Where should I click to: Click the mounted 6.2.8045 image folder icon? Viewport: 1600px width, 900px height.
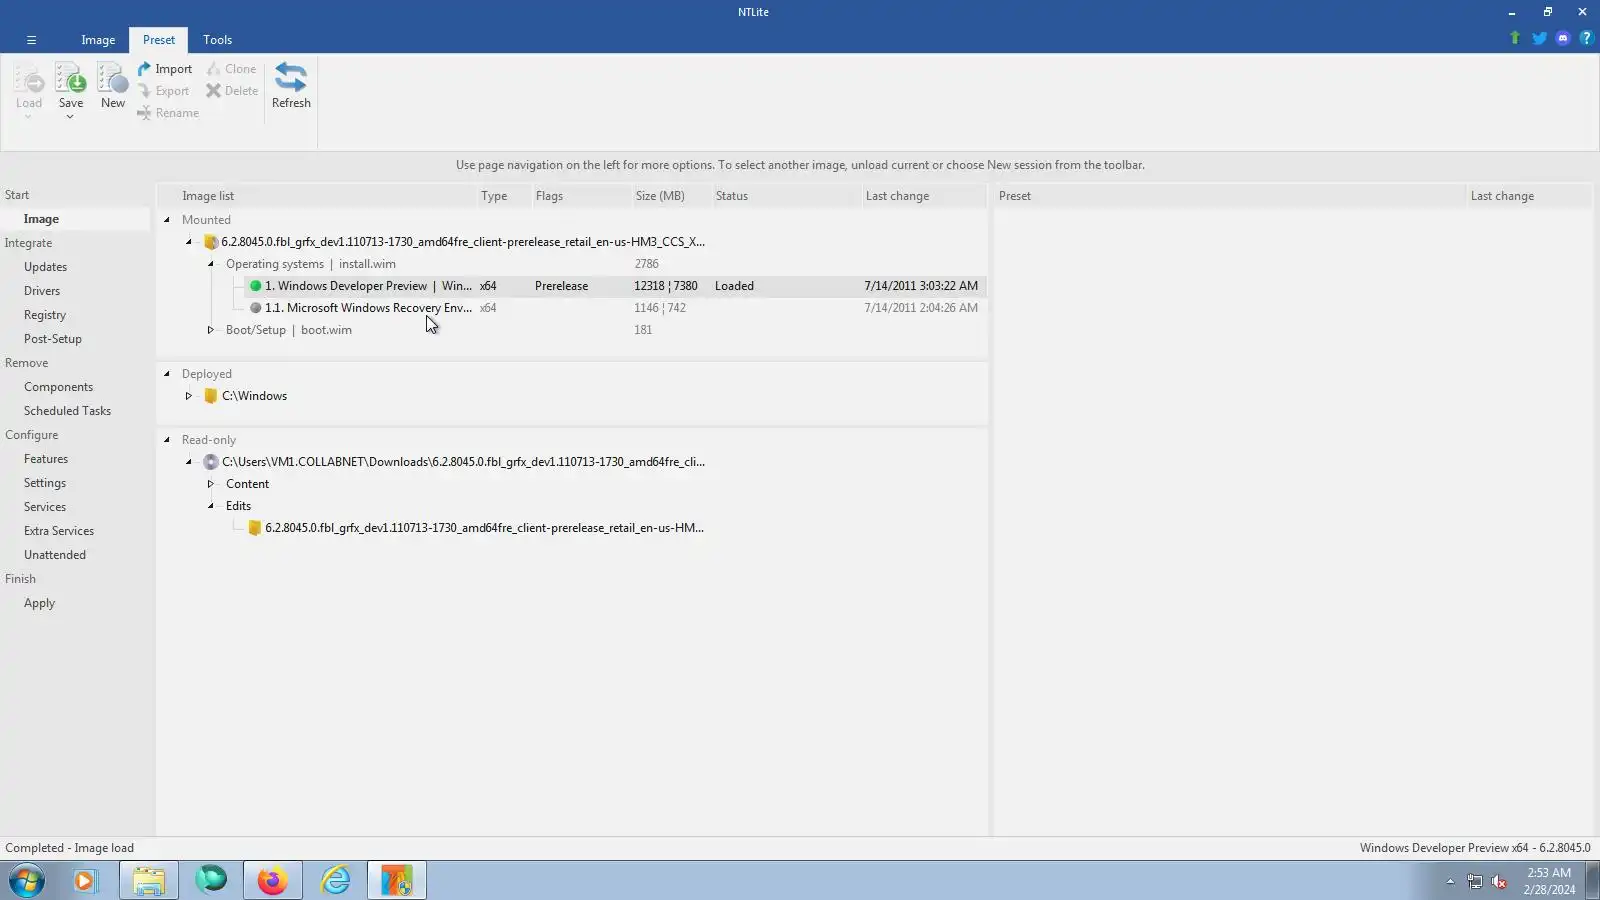pyautogui.click(x=211, y=242)
